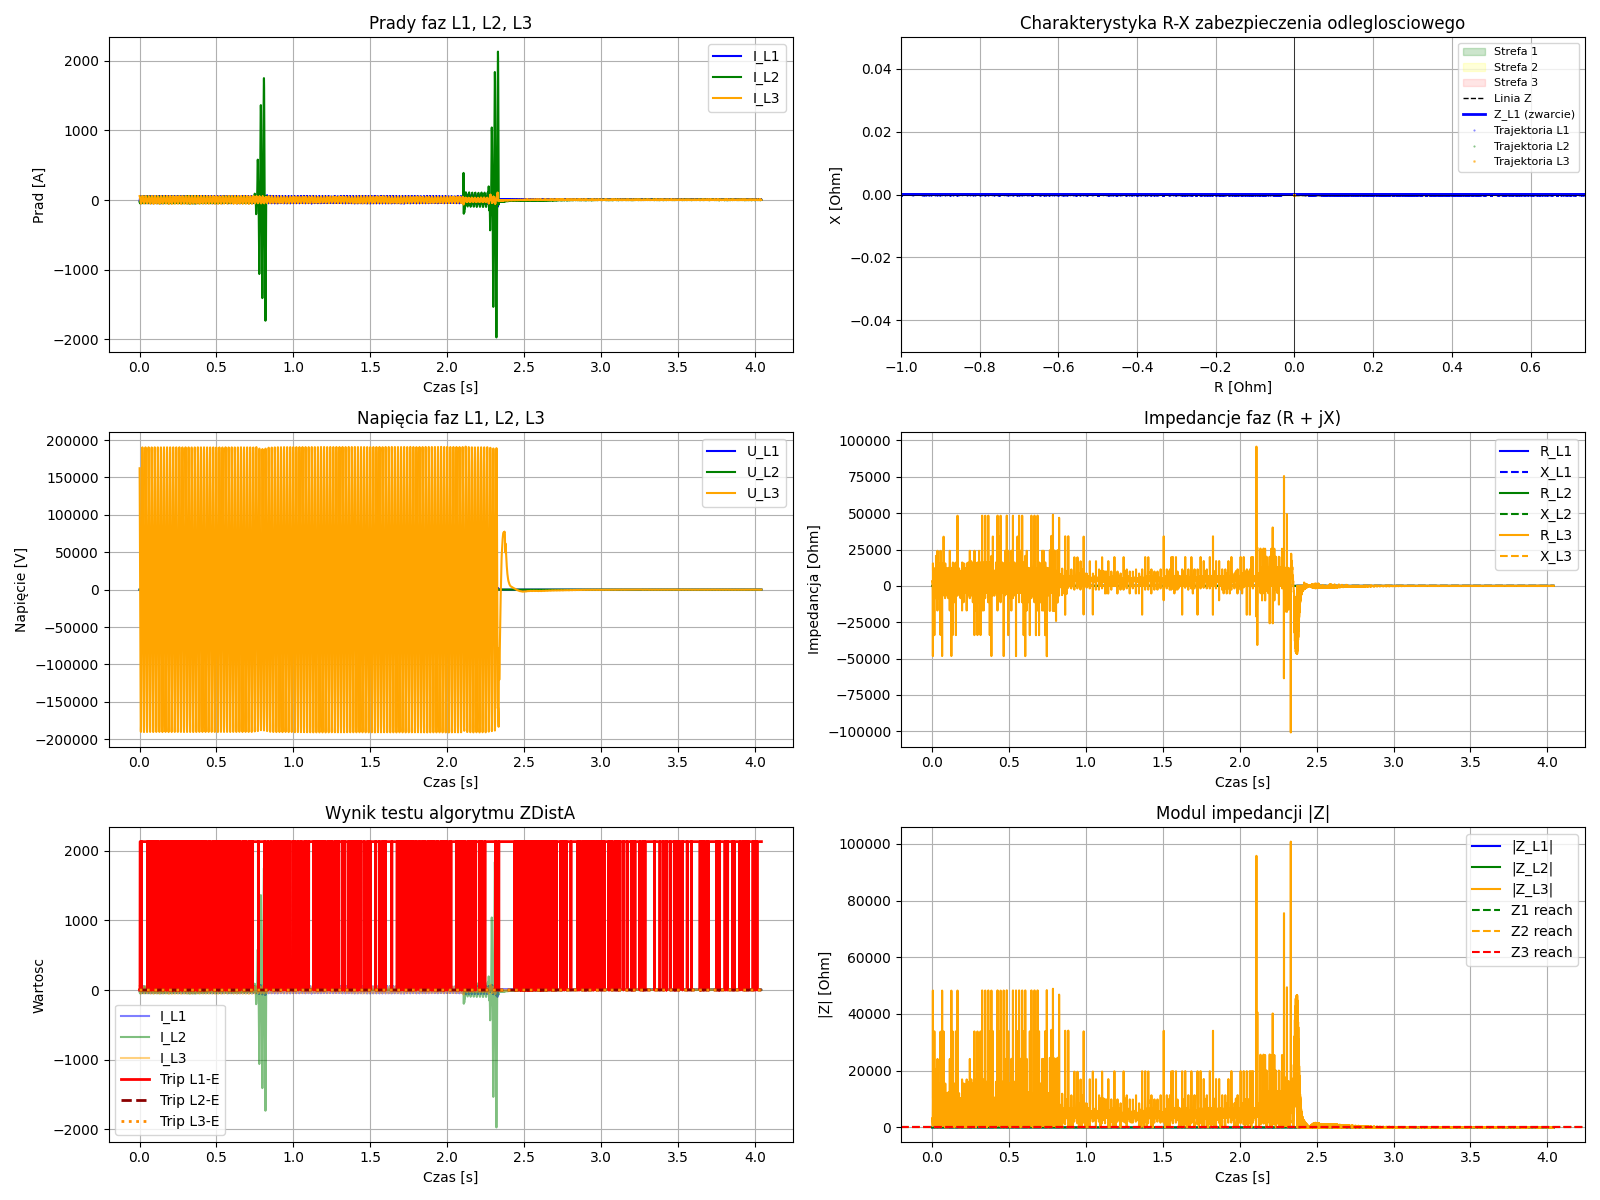Image resolution: width=1600 pixels, height=1200 pixels.
Task: Select 'Trajektoria L3' in the R-X legend
Action: tap(1531, 161)
